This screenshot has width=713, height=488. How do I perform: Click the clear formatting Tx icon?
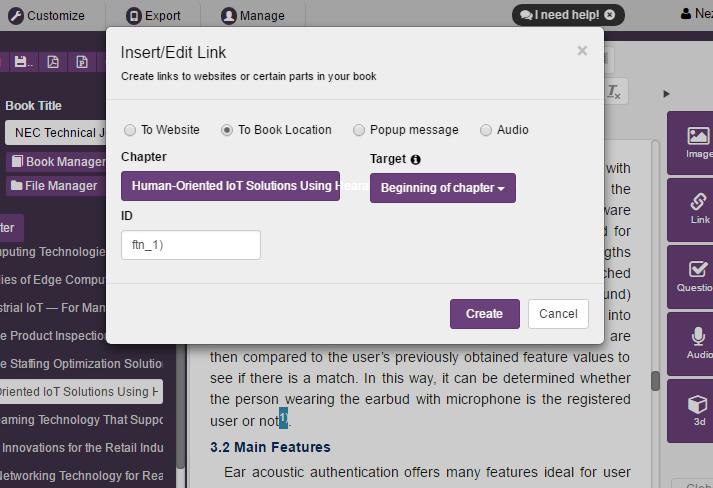(613, 91)
